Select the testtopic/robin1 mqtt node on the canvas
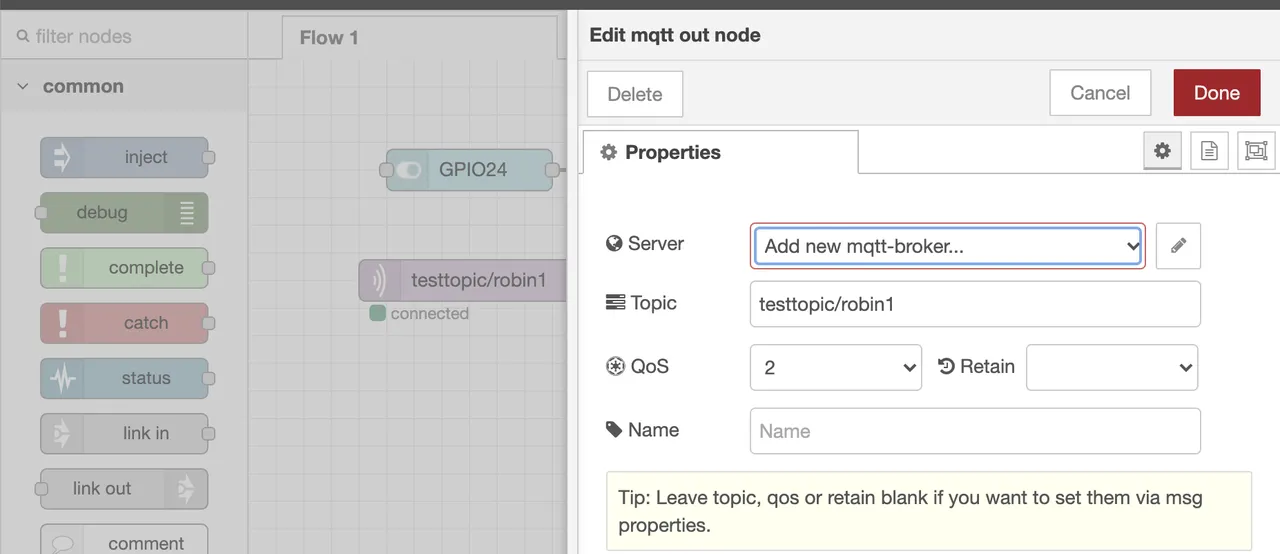Viewport: 1280px width, 554px height. (463, 281)
